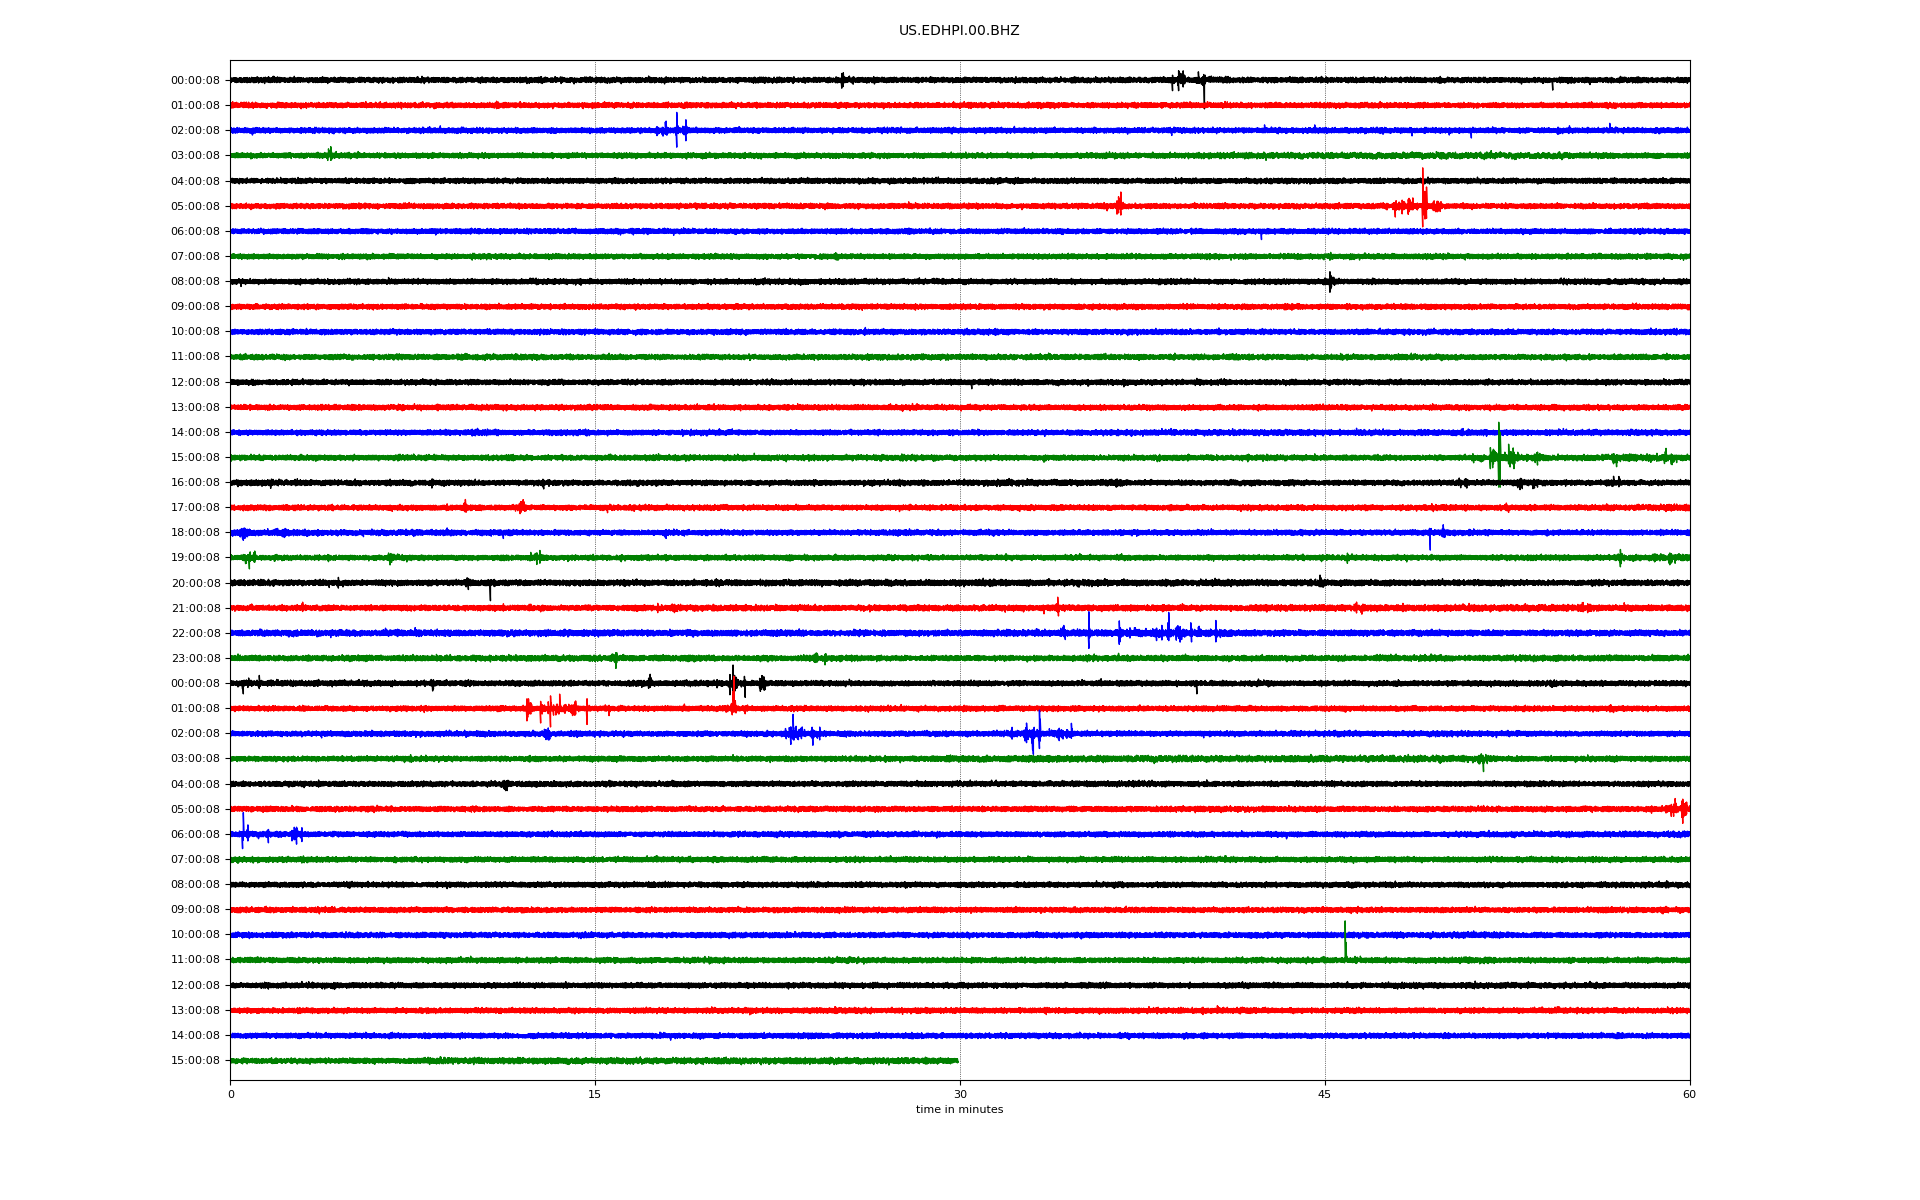Click the 15 tick label on the x-axis
Screen dimensions: 1920x1200
[x=595, y=1094]
